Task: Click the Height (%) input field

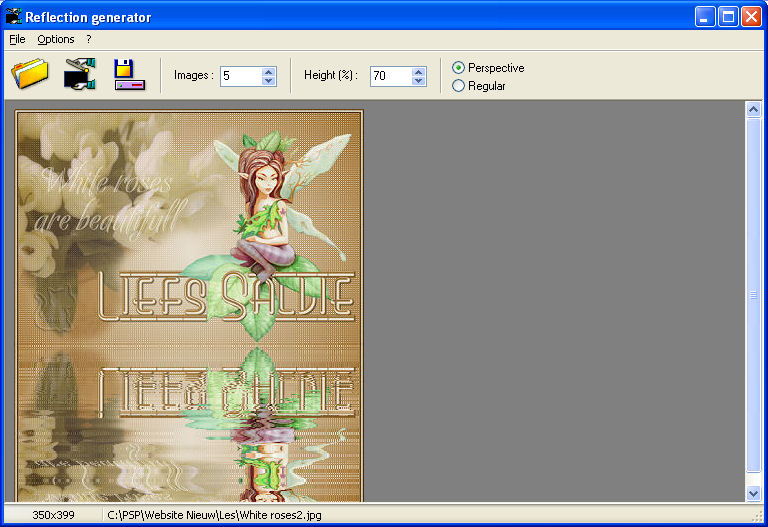Action: click(x=391, y=76)
